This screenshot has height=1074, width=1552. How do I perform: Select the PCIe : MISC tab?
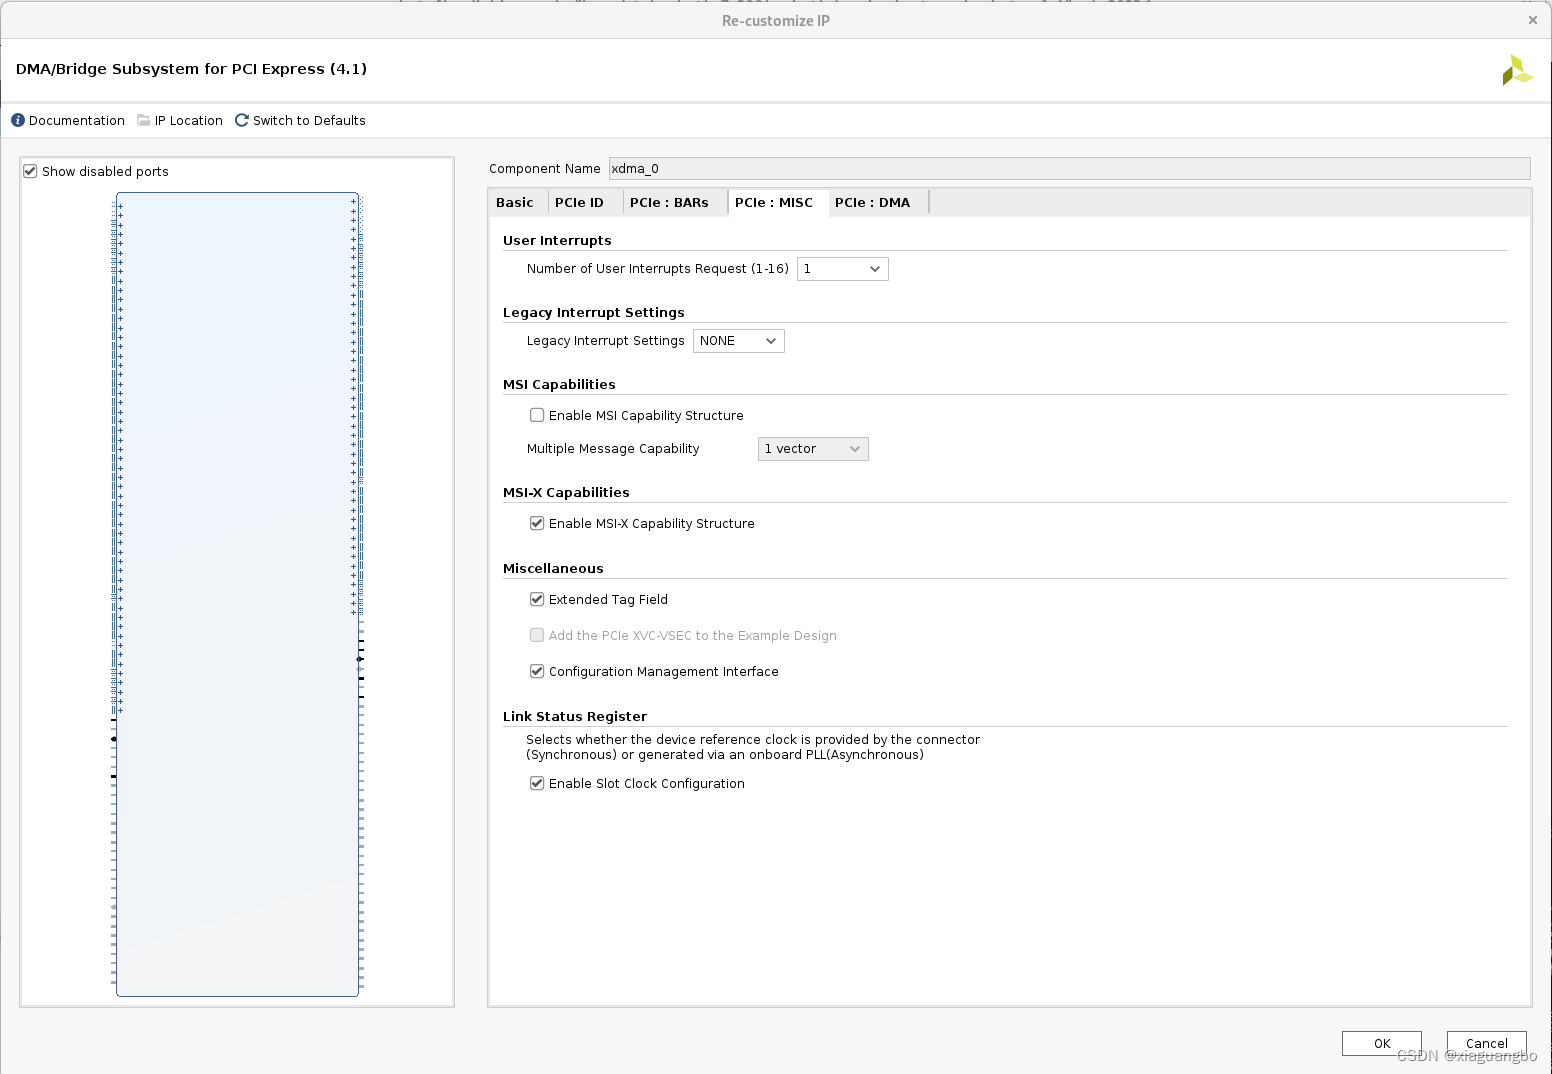(774, 202)
